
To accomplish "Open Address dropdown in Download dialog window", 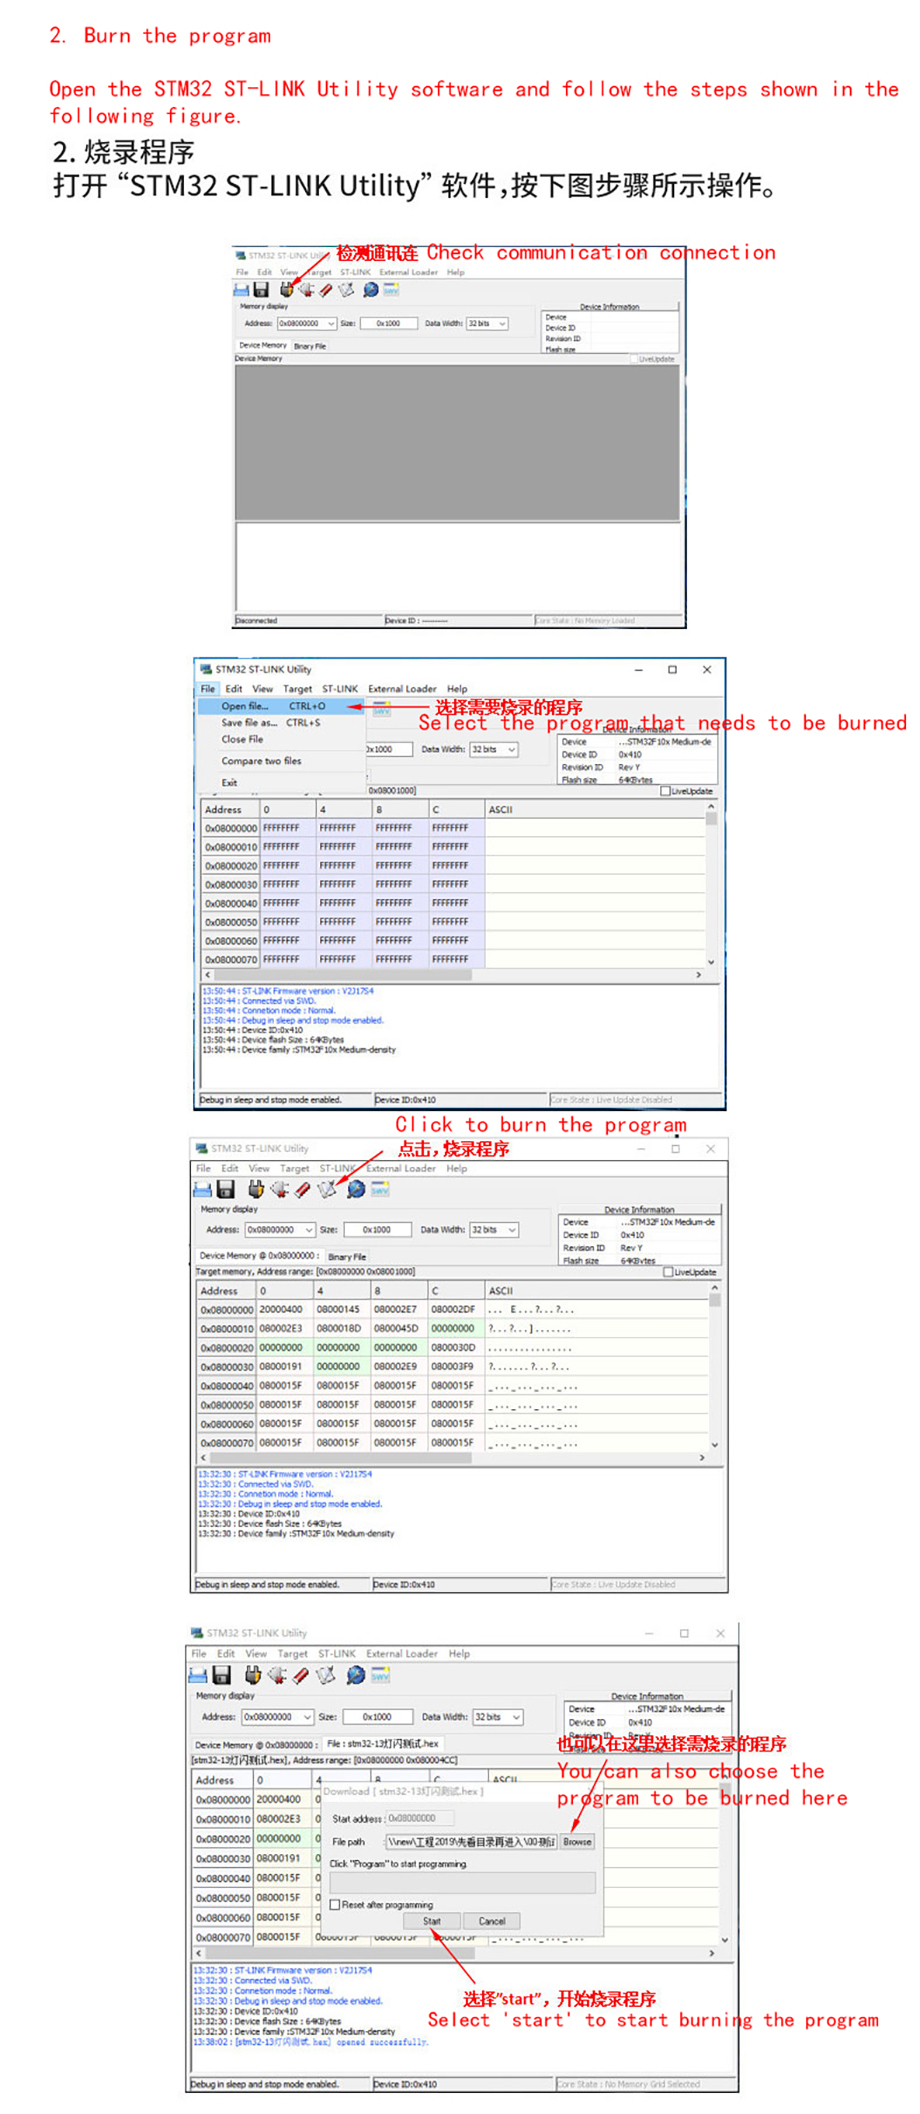I will pos(307,1717).
